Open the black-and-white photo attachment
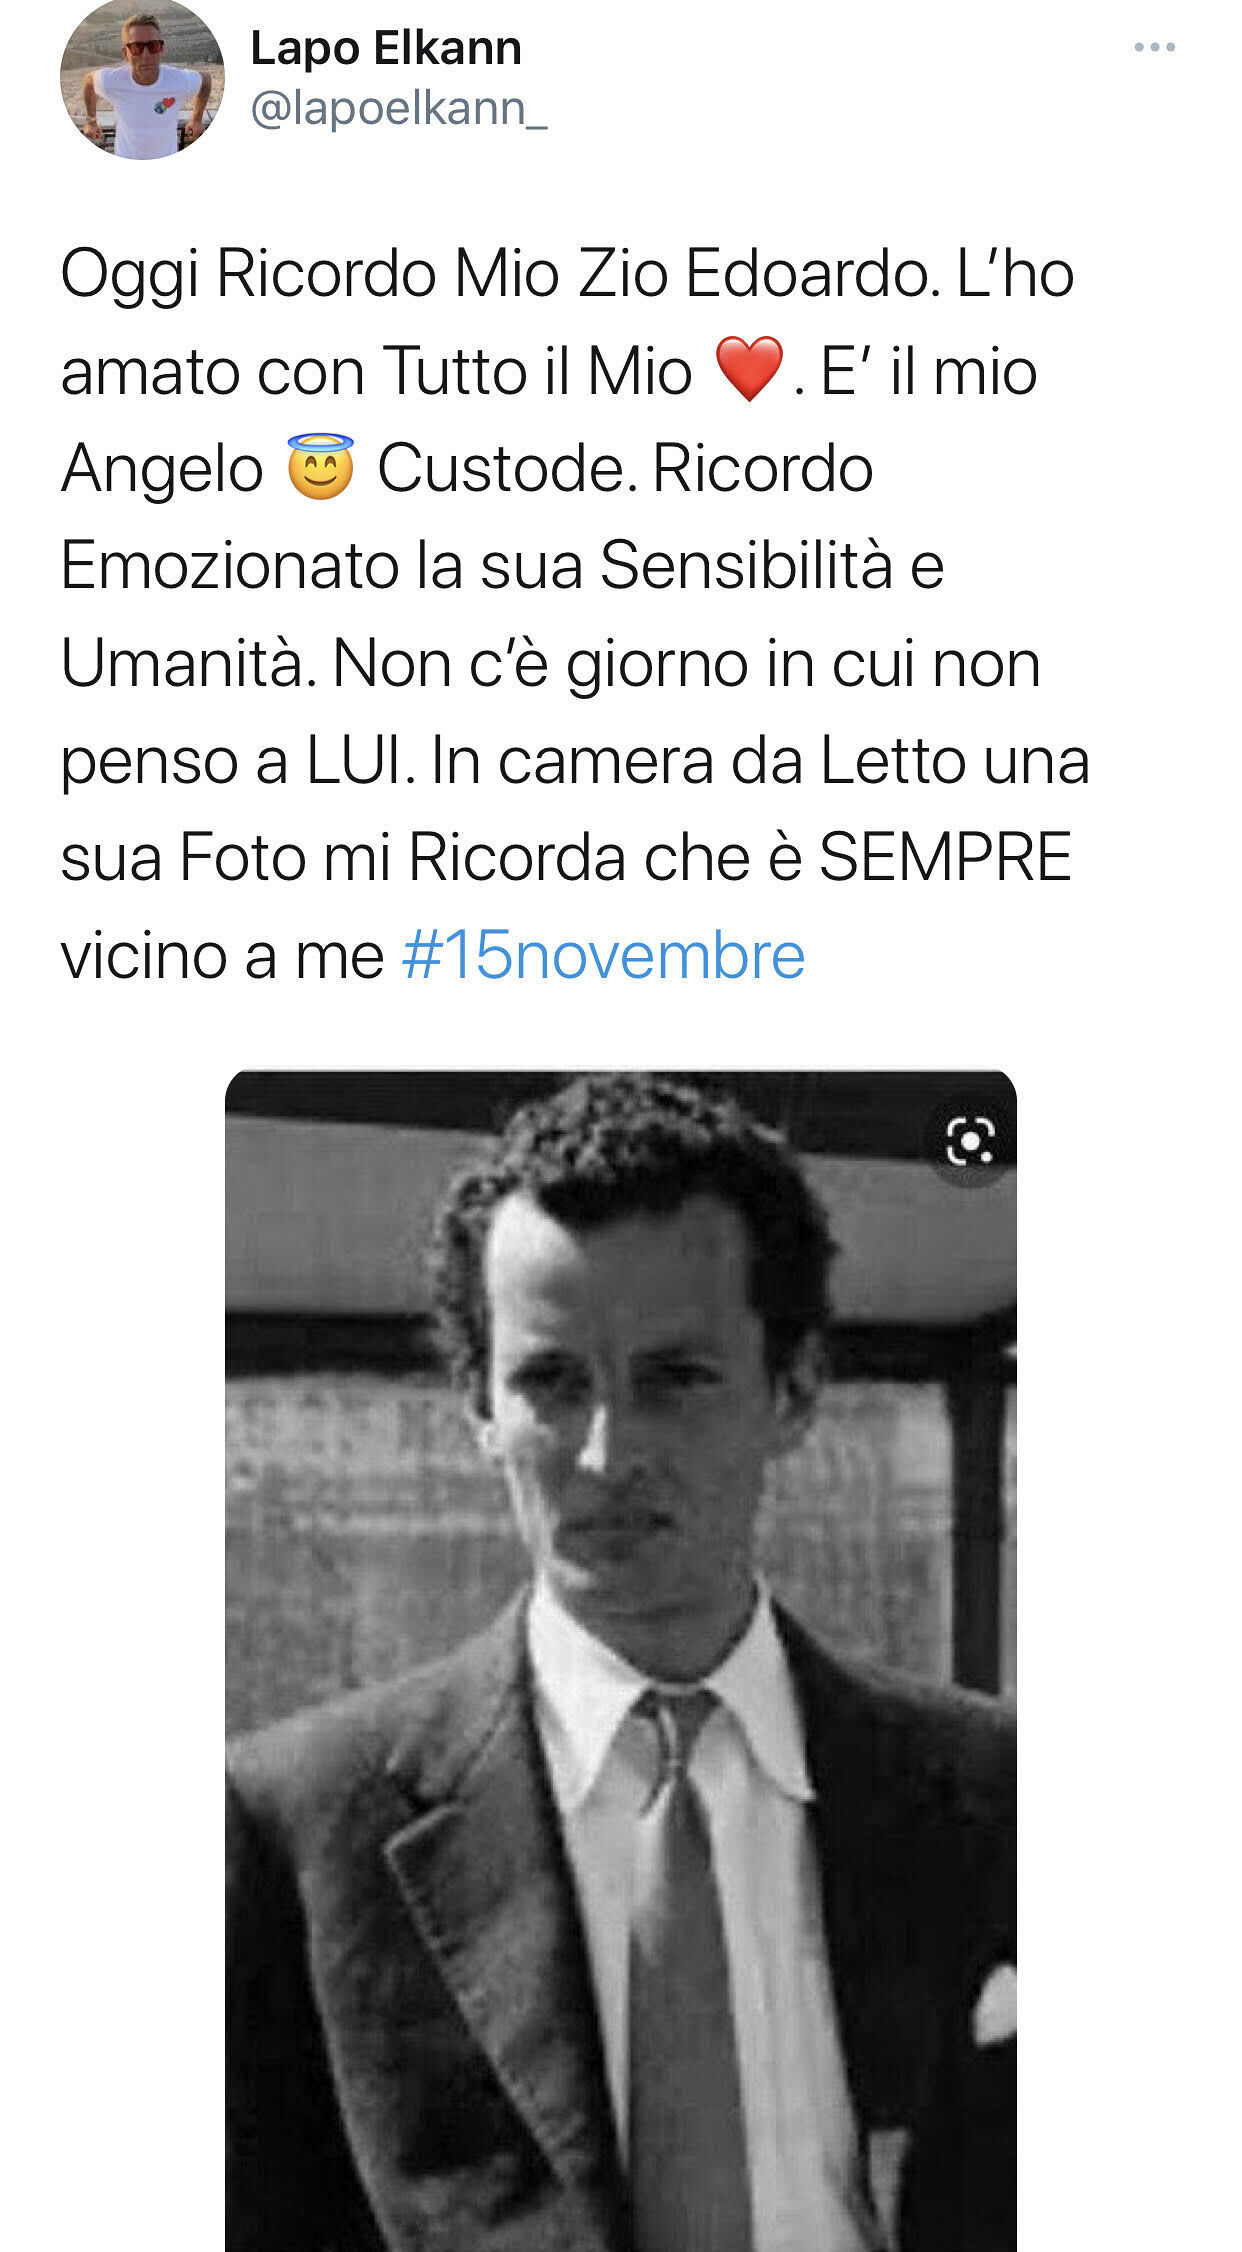The width and height of the screenshot is (1242, 2252). point(621,1660)
